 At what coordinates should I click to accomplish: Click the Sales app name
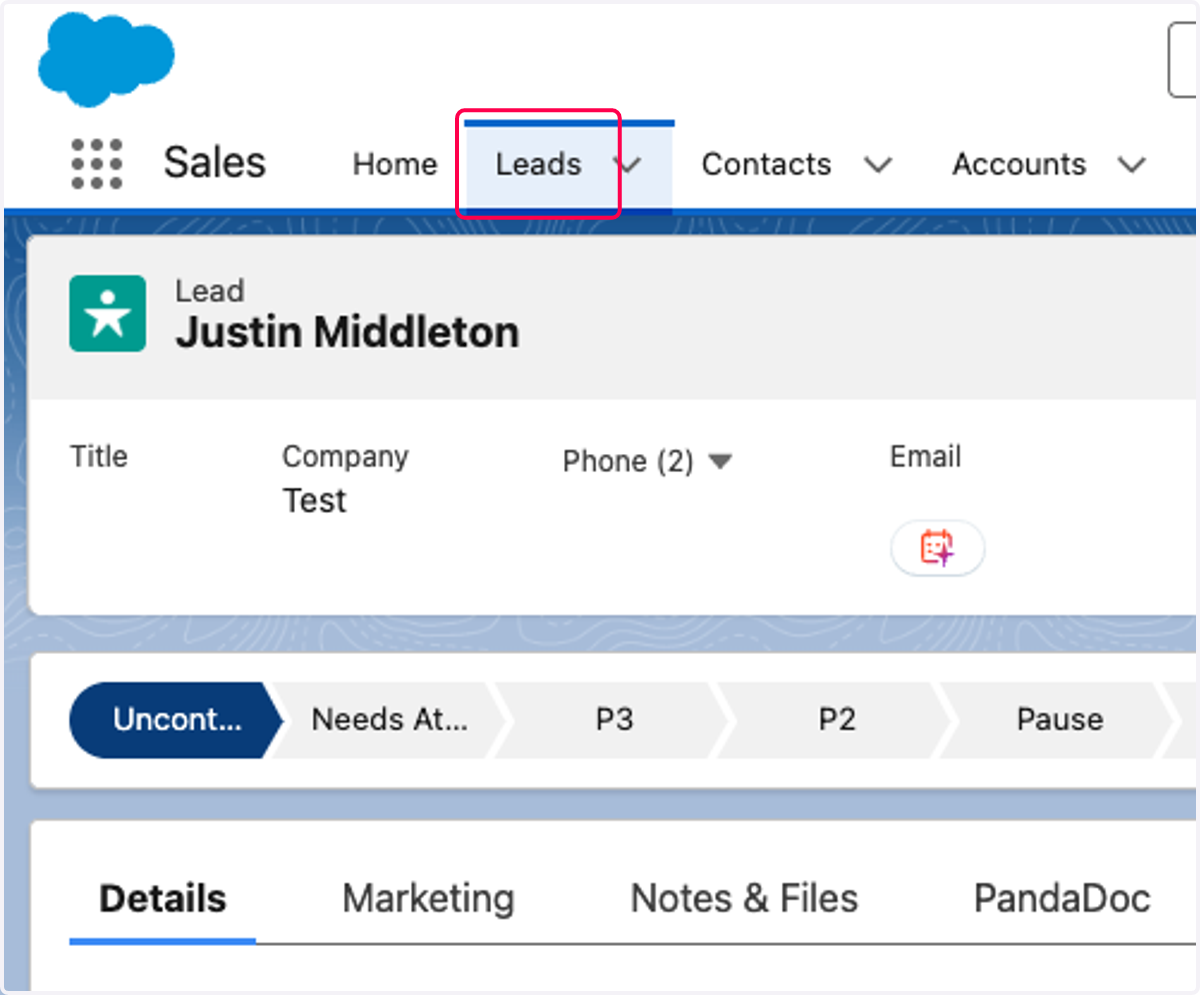coord(215,163)
